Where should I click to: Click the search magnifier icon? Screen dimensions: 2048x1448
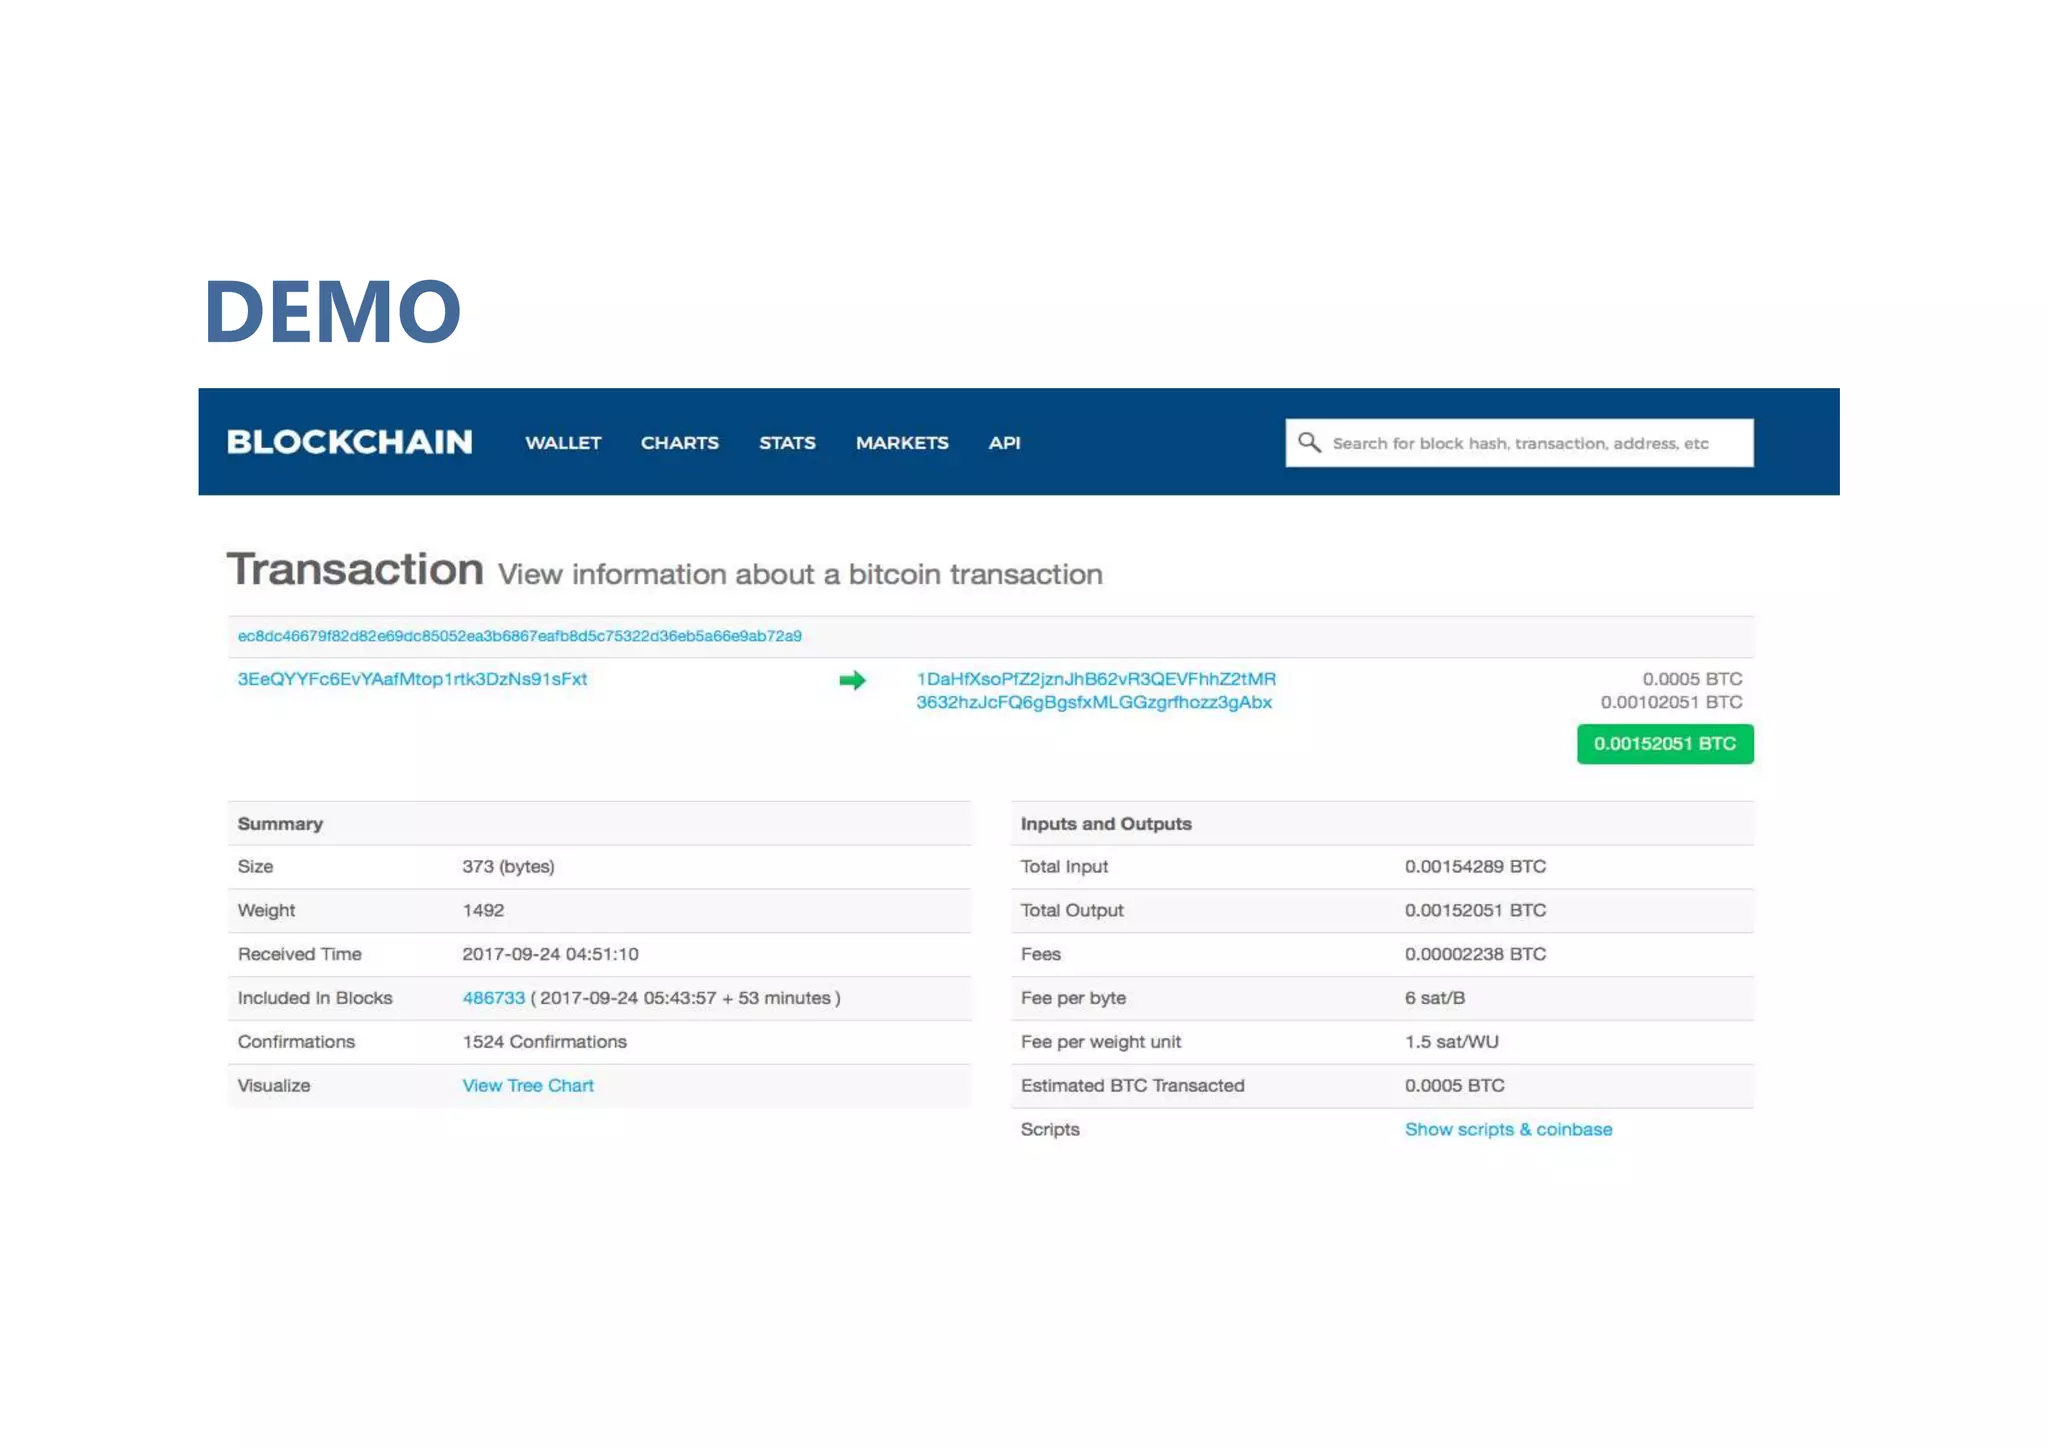(x=1309, y=442)
